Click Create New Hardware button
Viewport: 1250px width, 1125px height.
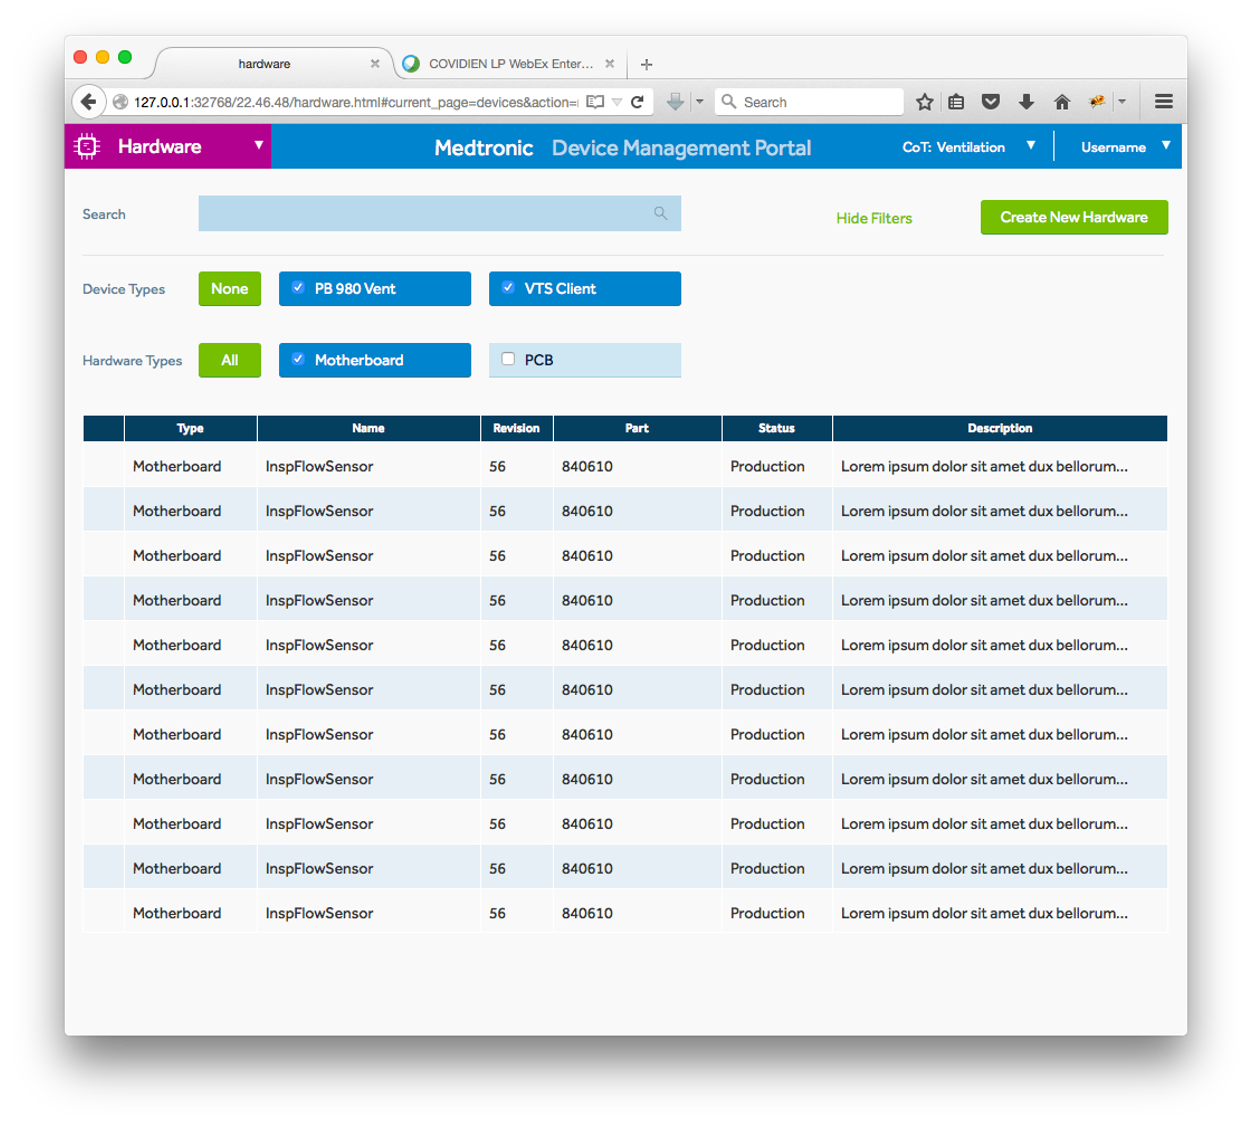[1074, 217]
